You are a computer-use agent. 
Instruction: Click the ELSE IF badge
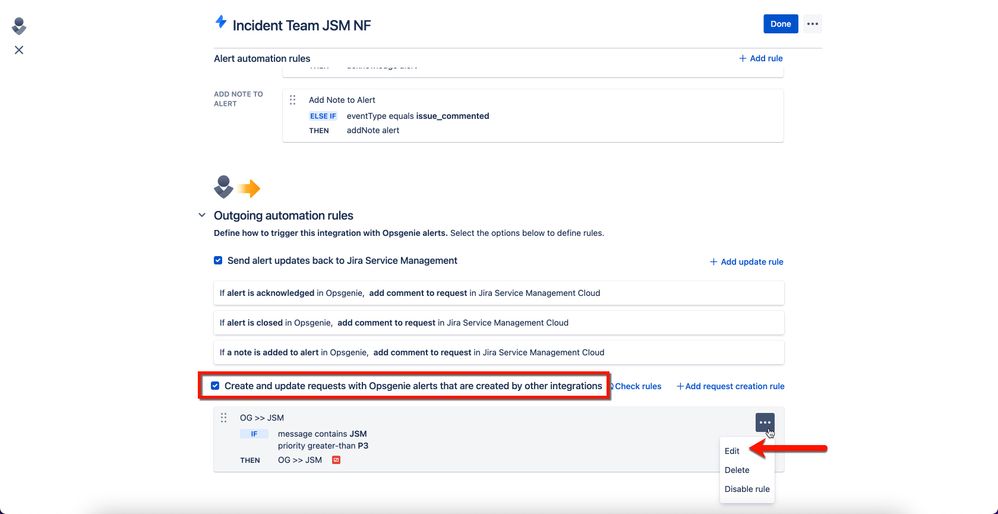tap(323, 116)
